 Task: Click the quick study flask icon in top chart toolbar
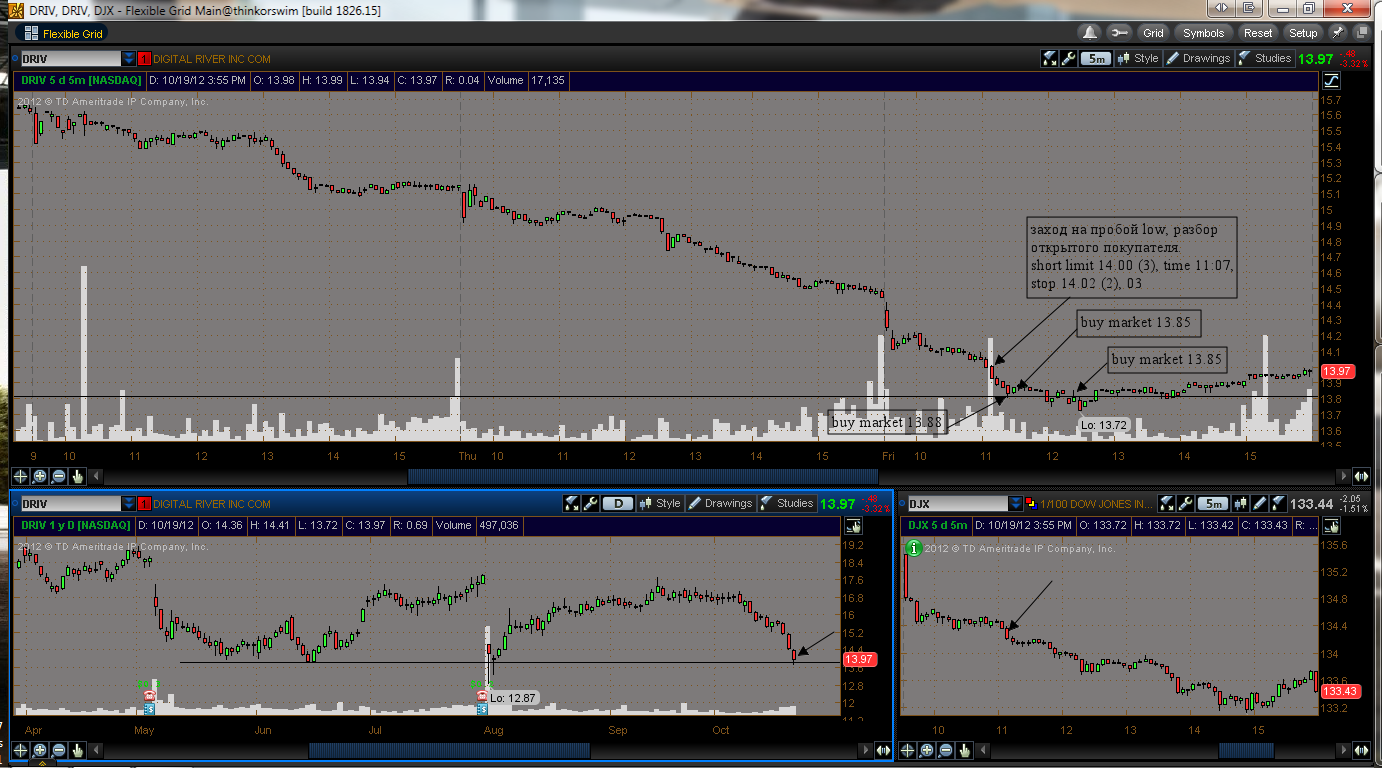(1050, 58)
